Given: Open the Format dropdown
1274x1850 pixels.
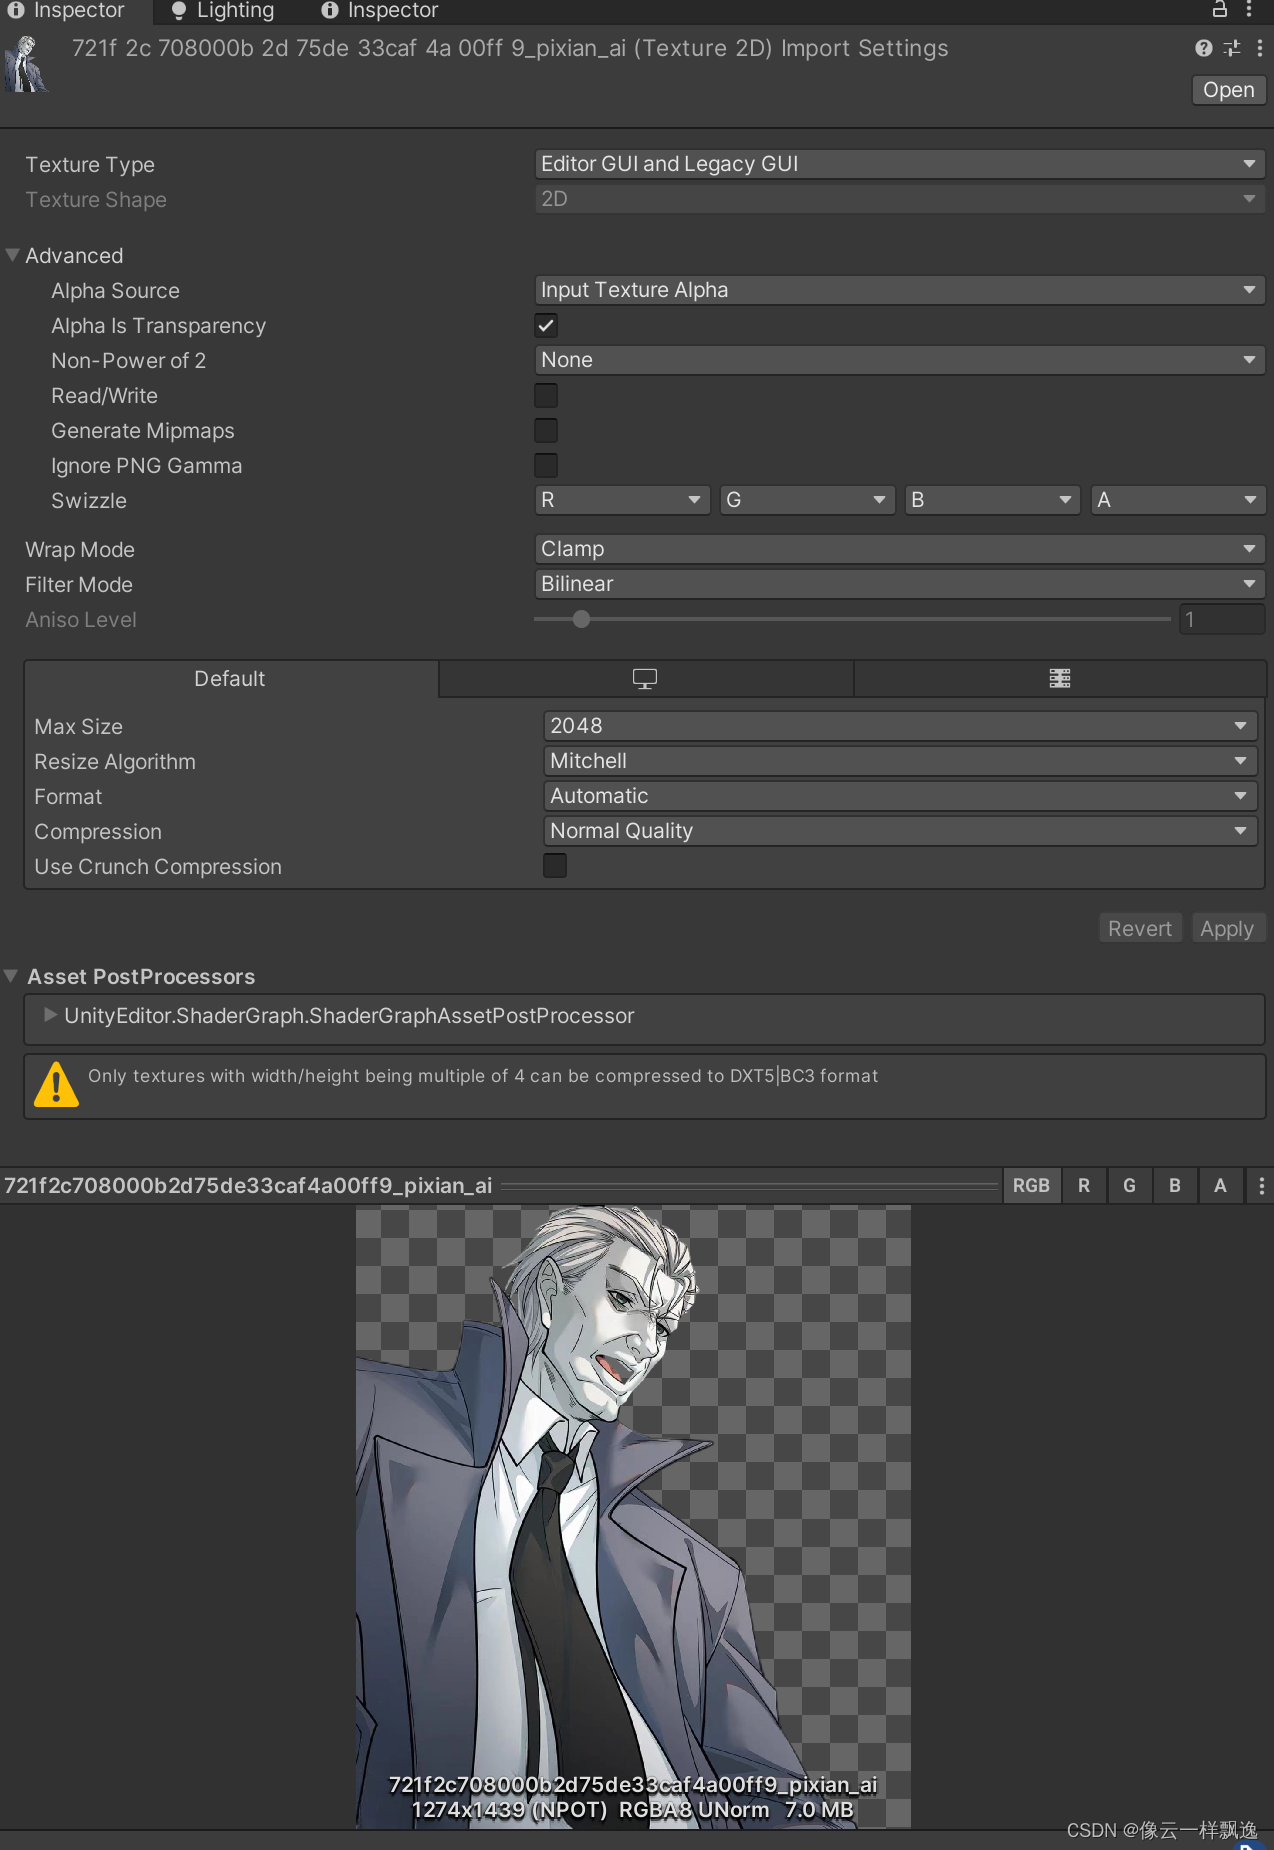Looking at the screenshot, I should click(900, 796).
